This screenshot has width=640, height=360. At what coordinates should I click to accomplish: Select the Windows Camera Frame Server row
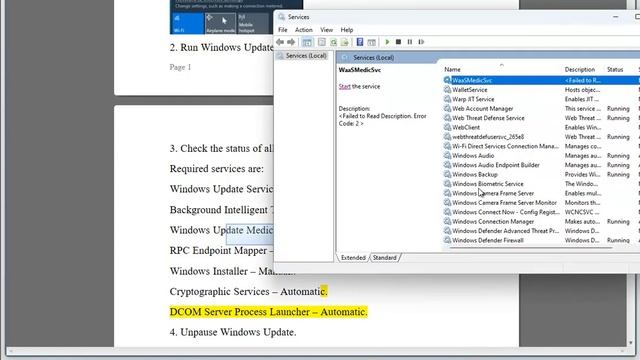tap(541, 193)
